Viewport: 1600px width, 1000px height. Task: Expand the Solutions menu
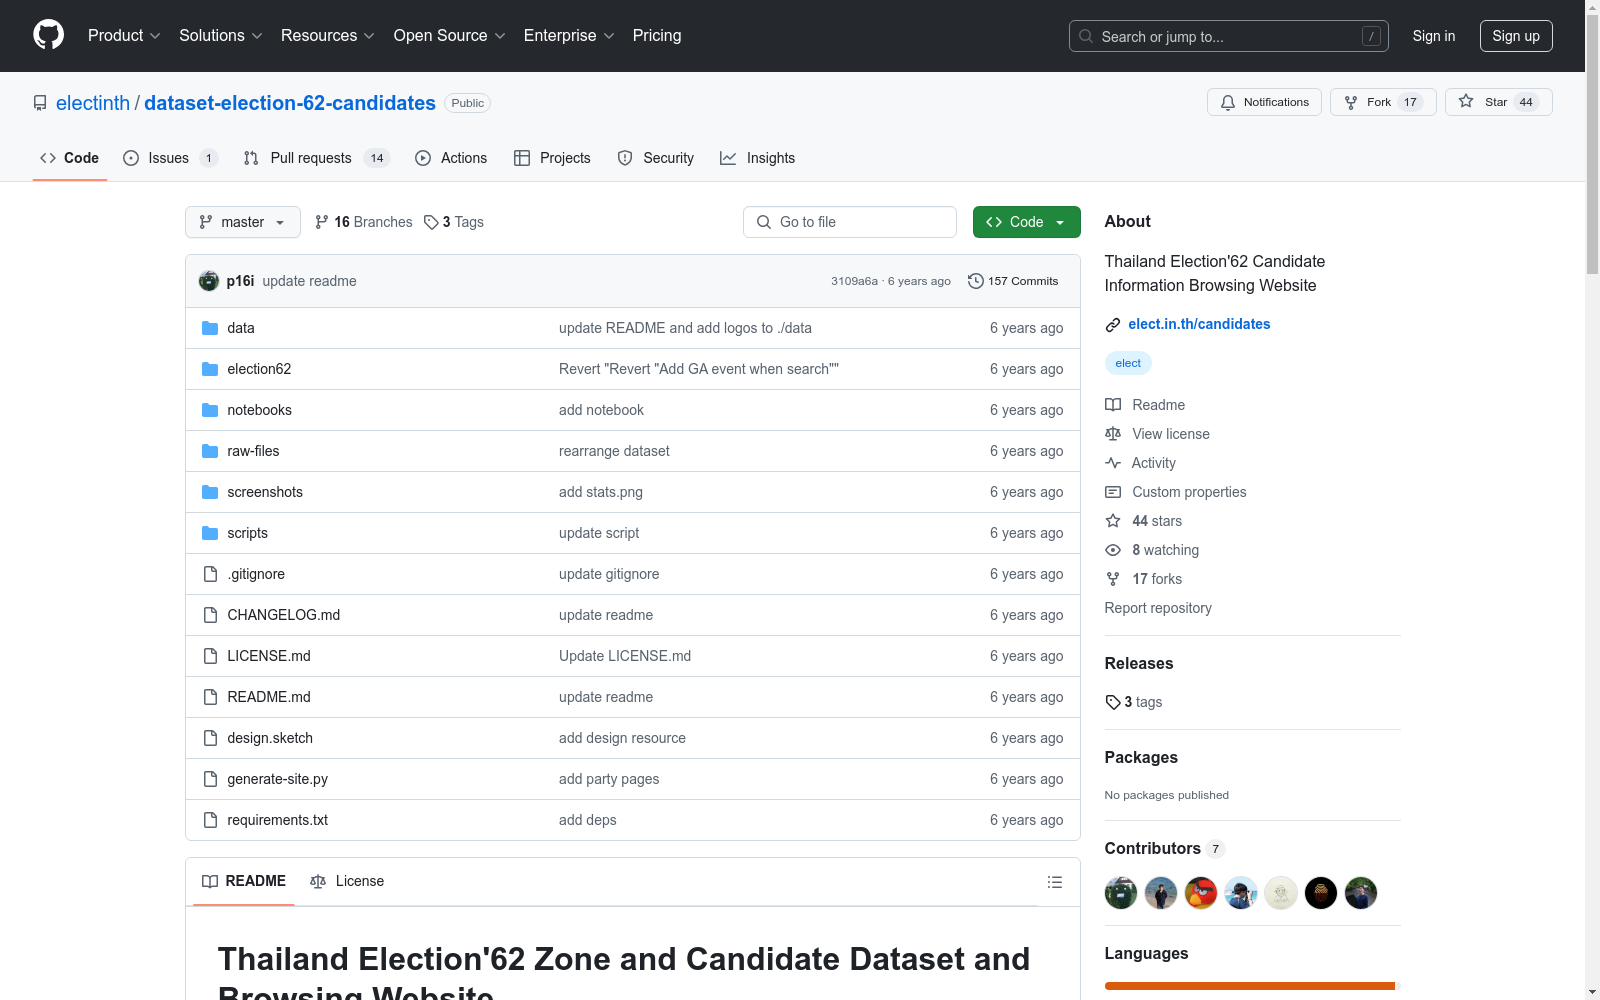click(221, 36)
